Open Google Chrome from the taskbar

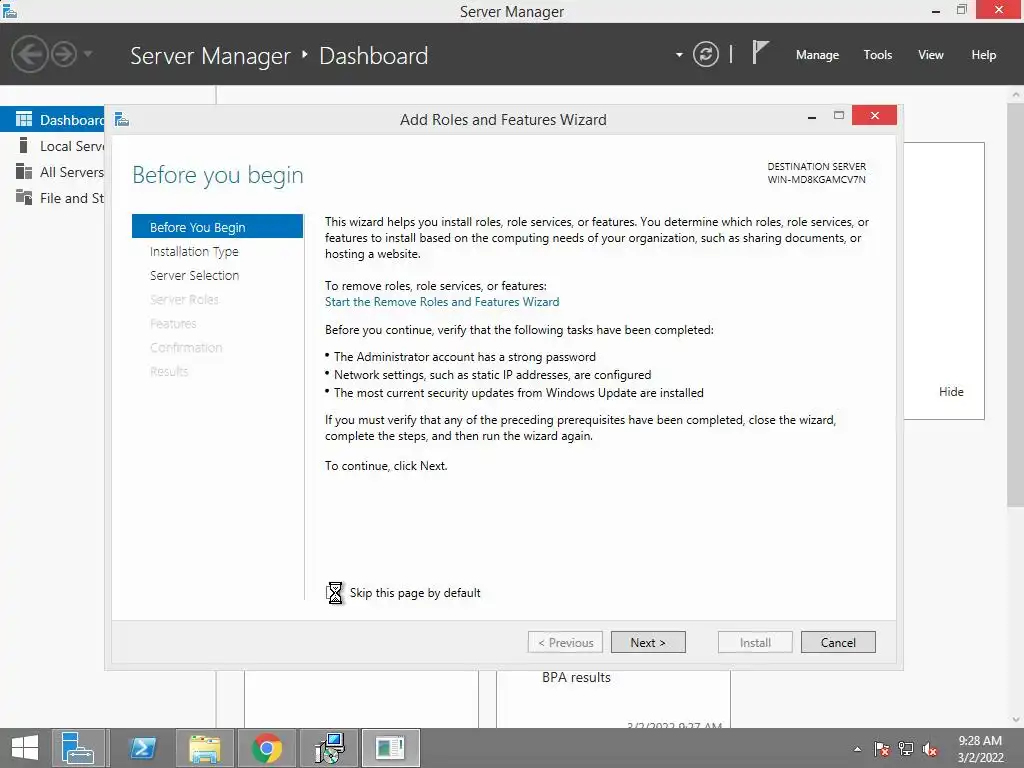tap(266, 748)
